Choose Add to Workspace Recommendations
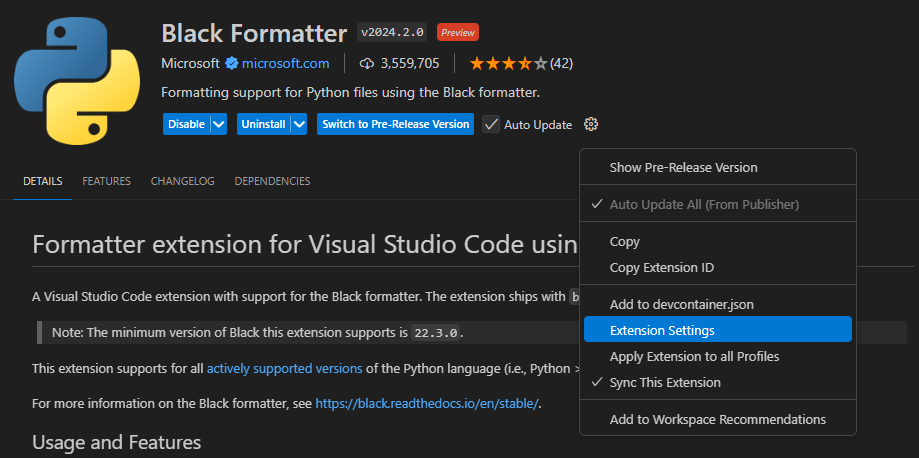Viewport: 919px width, 458px height. point(717,419)
